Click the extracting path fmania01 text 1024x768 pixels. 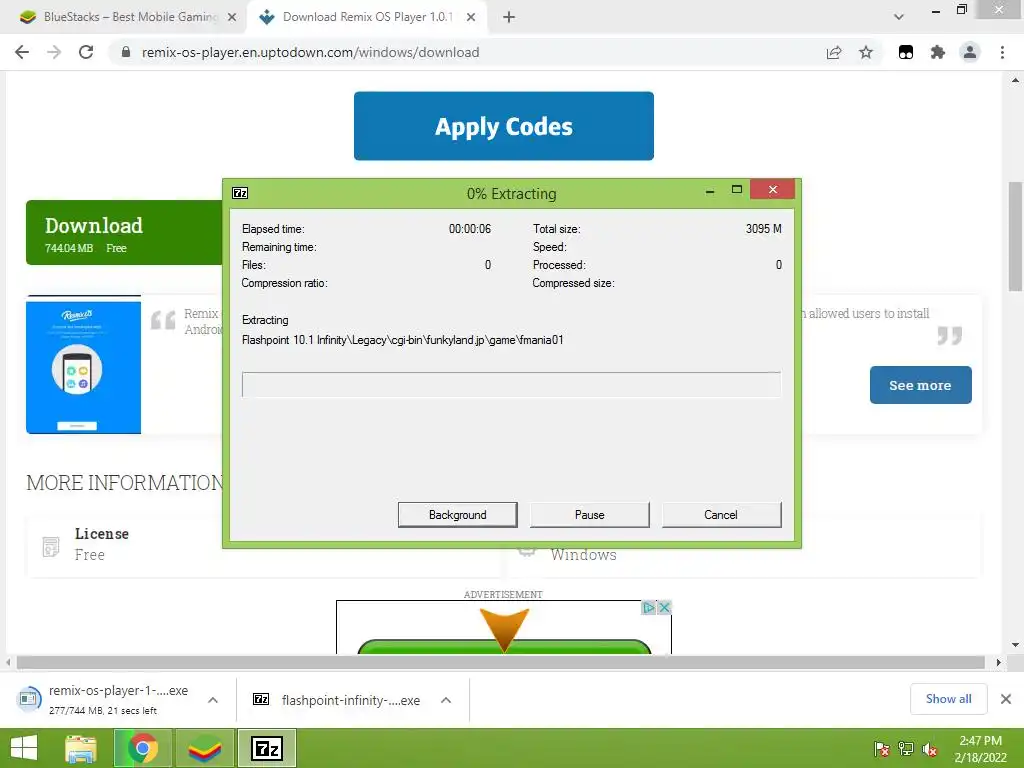tap(402, 340)
